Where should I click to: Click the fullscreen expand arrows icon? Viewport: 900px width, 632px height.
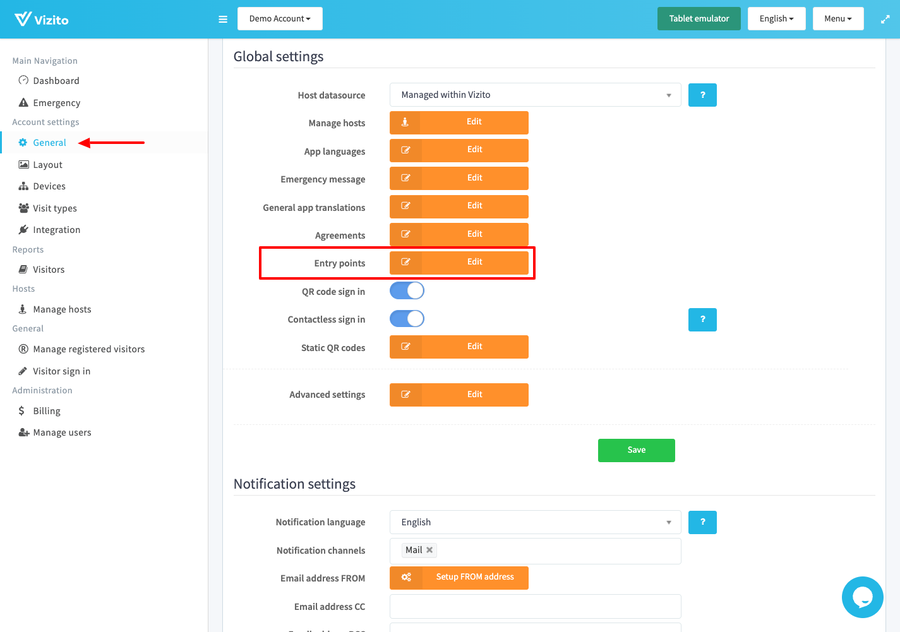point(885,19)
